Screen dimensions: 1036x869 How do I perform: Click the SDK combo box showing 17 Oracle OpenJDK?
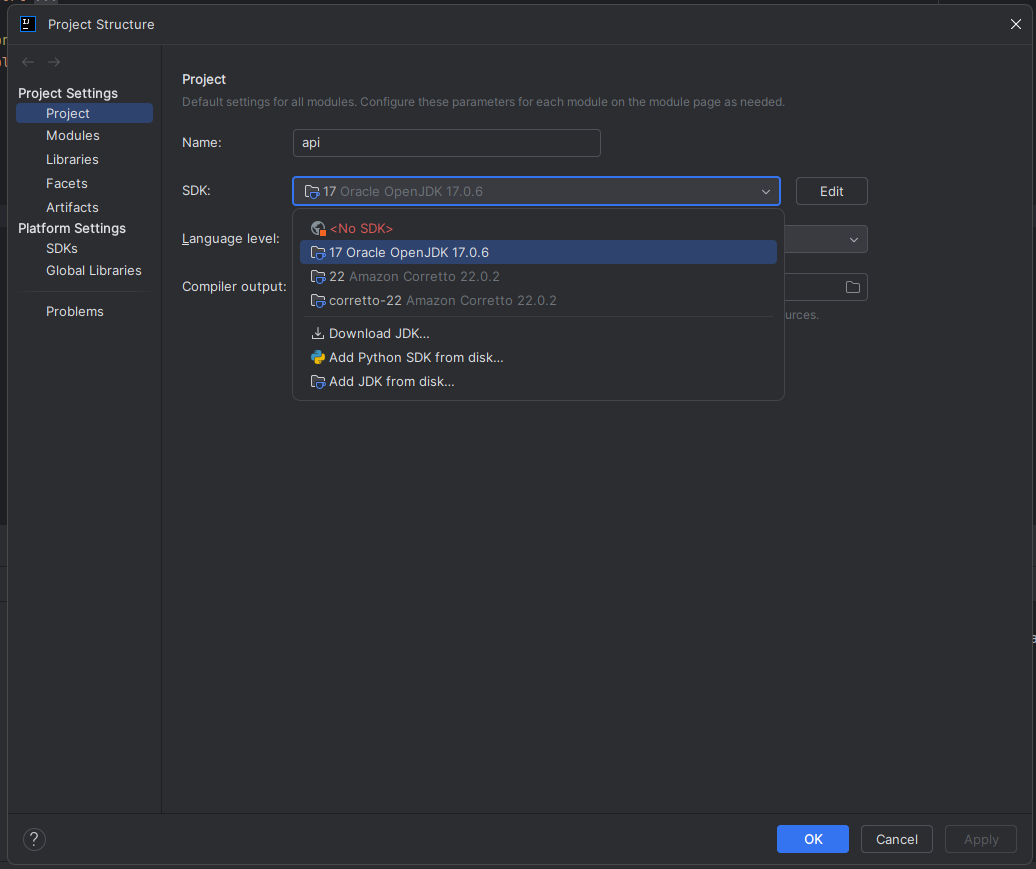tap(536, 192)
